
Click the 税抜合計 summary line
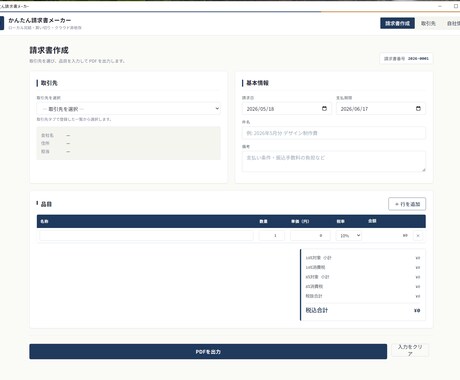coord(363,296)
